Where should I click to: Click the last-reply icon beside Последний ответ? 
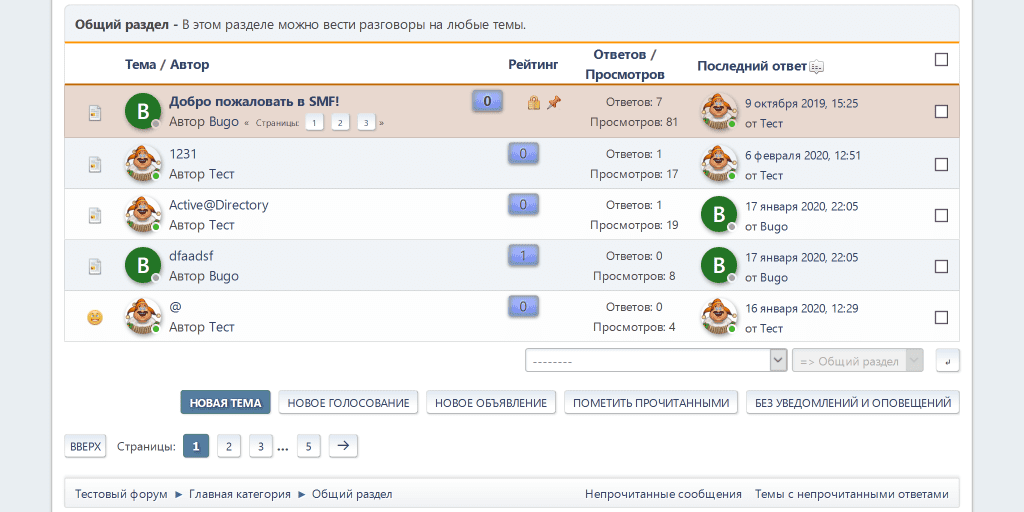point(817,67)
